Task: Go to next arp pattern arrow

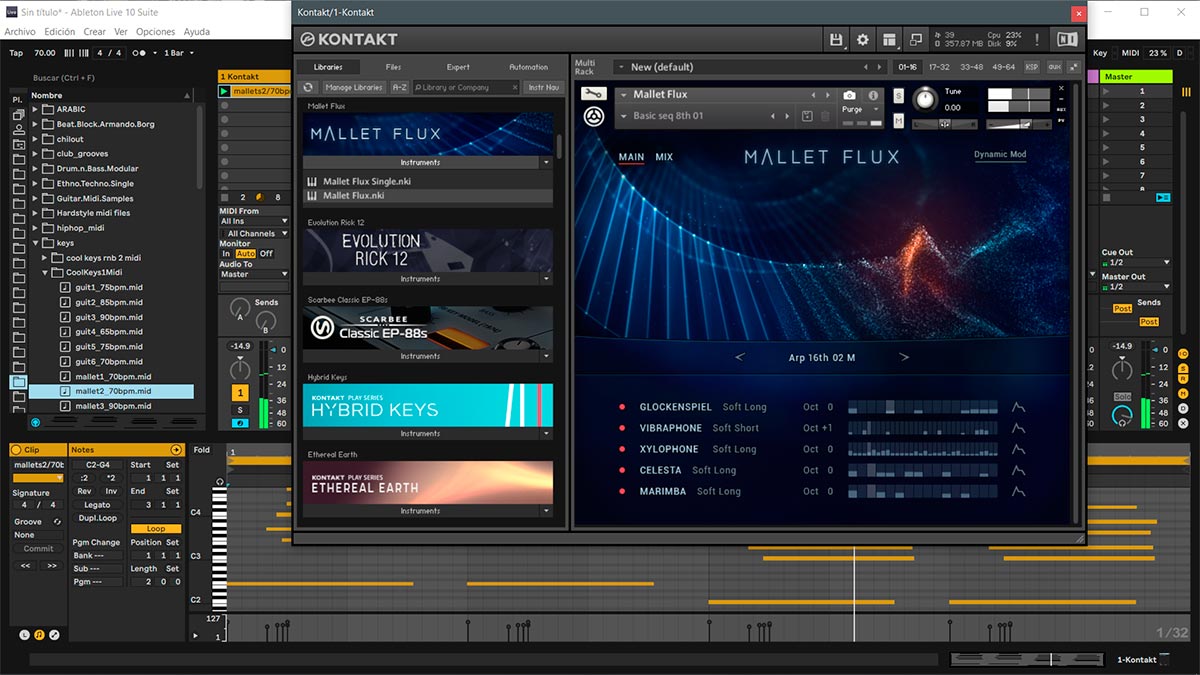Action: tap(904, 357)
